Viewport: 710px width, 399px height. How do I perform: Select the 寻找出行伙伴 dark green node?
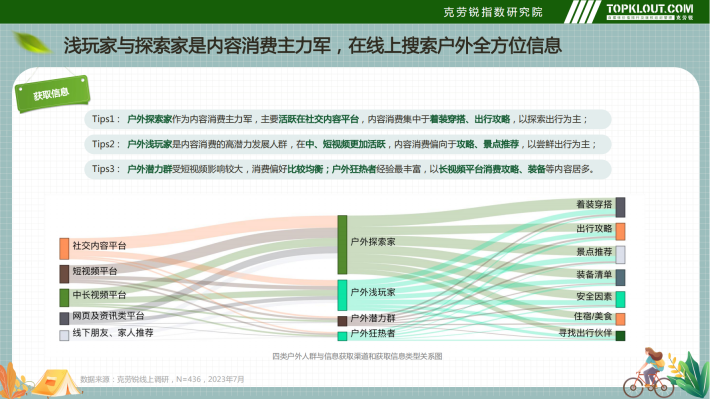(620, 336)
